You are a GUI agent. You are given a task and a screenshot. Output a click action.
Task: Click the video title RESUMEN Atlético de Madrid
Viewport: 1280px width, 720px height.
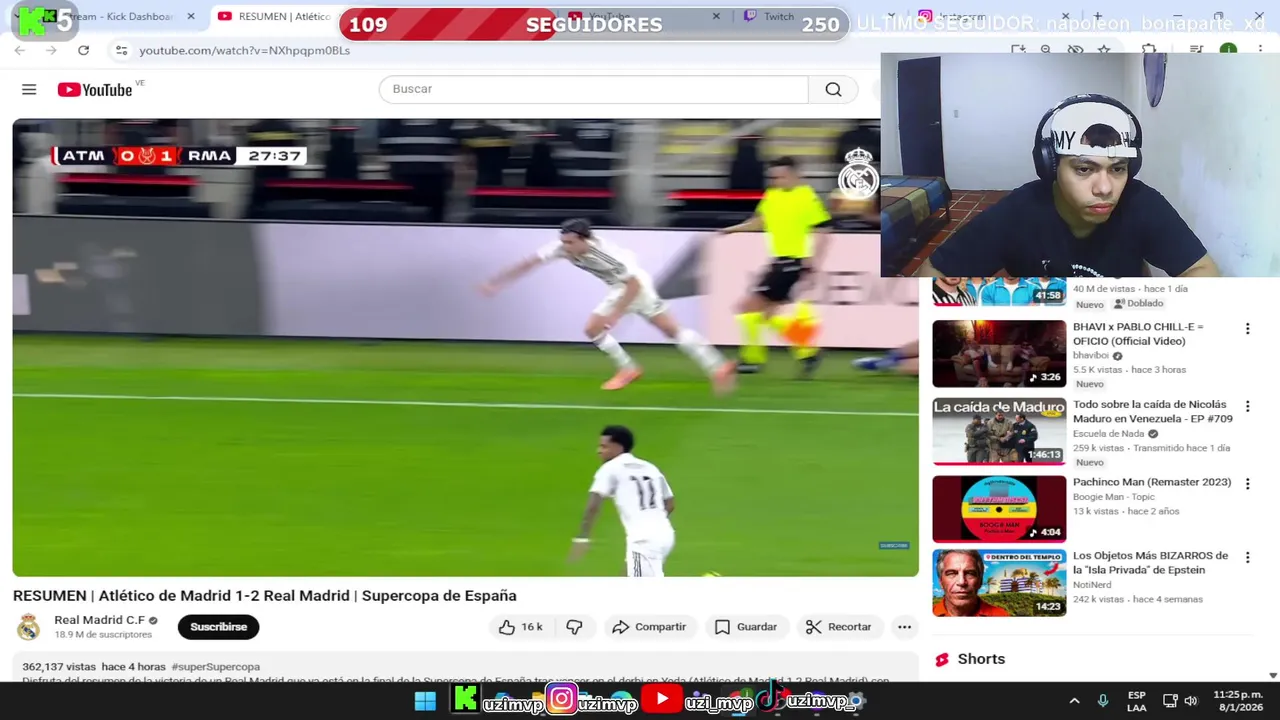[265, 596]
